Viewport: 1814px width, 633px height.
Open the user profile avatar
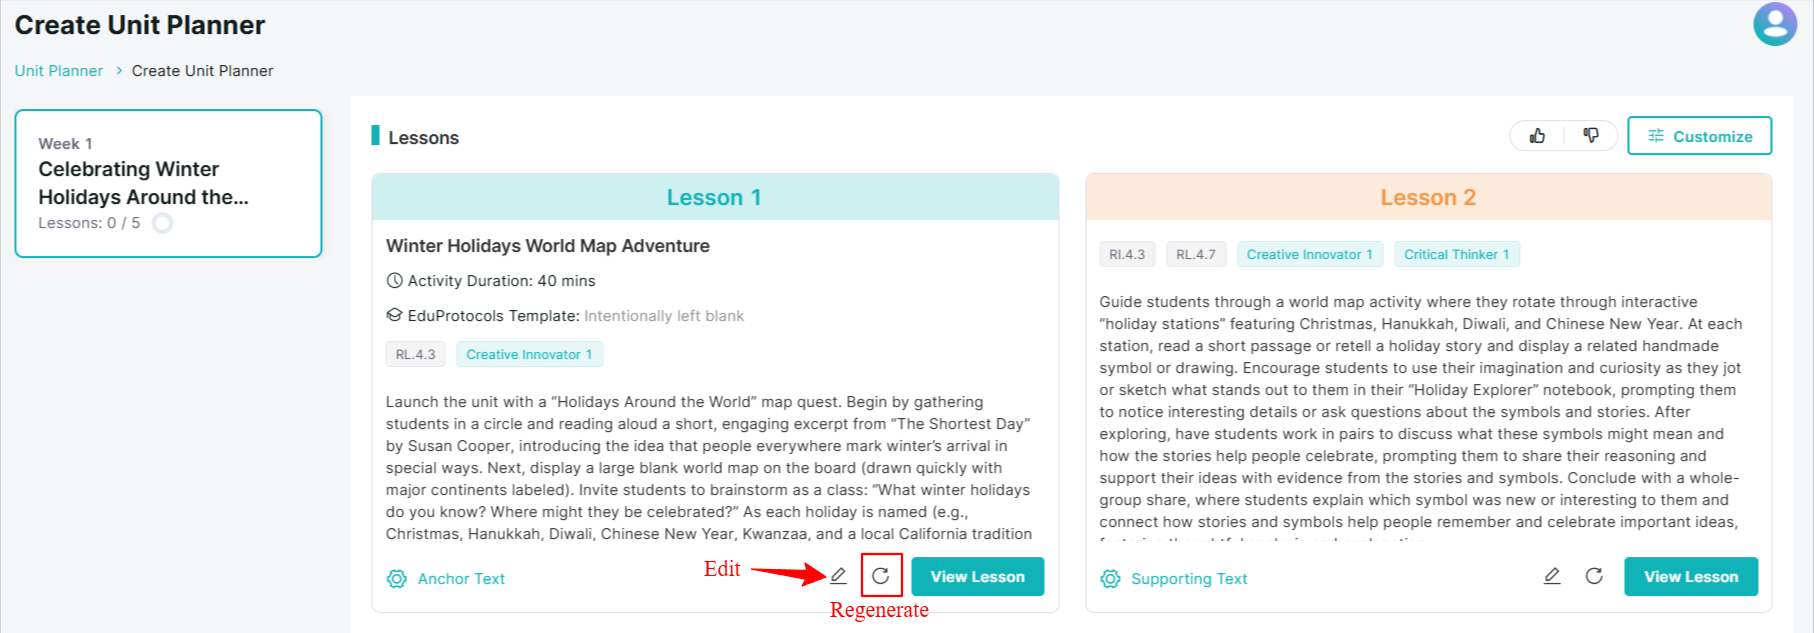pyautogui.click(x=1775, y=24)
